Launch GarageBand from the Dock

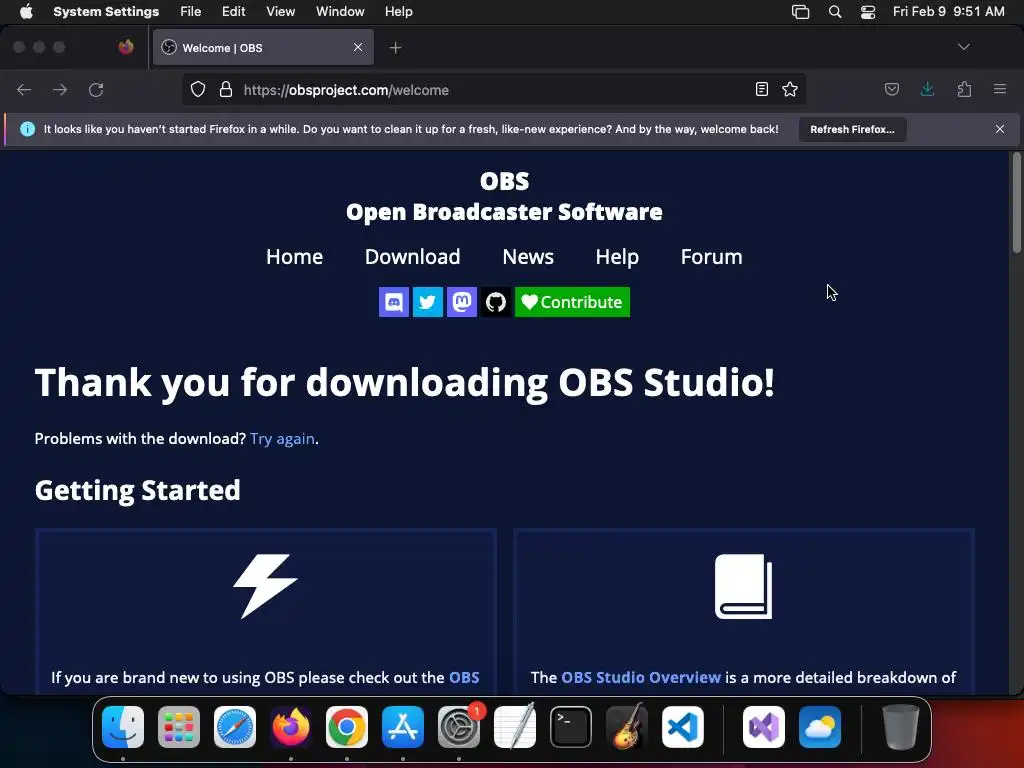[x=627, y=727]
